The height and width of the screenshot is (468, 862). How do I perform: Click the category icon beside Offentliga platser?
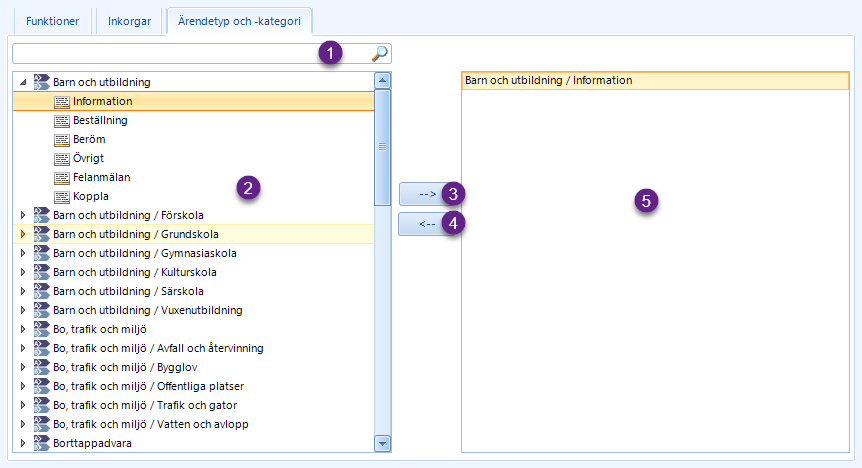click(41, 386)
